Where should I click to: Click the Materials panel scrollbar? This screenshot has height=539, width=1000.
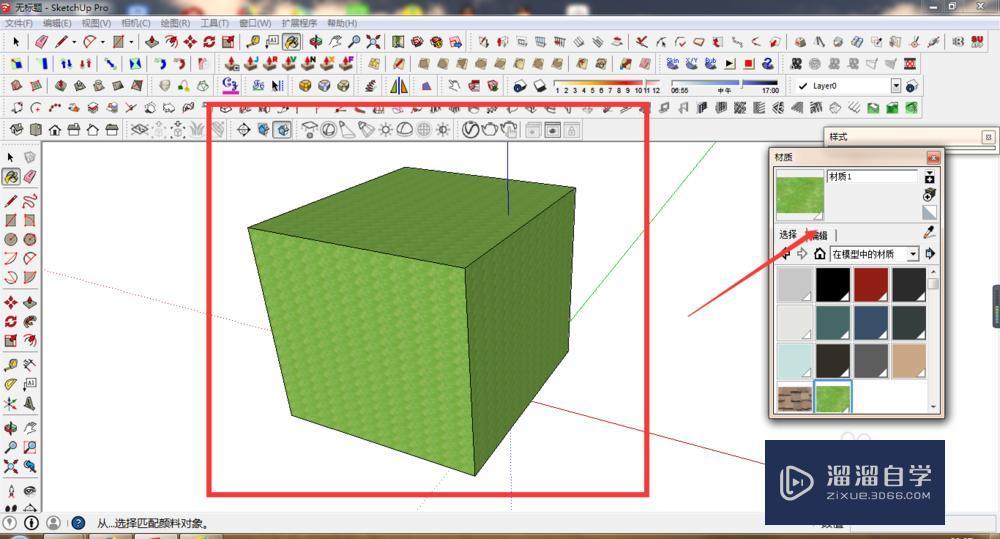click(933, 339)
